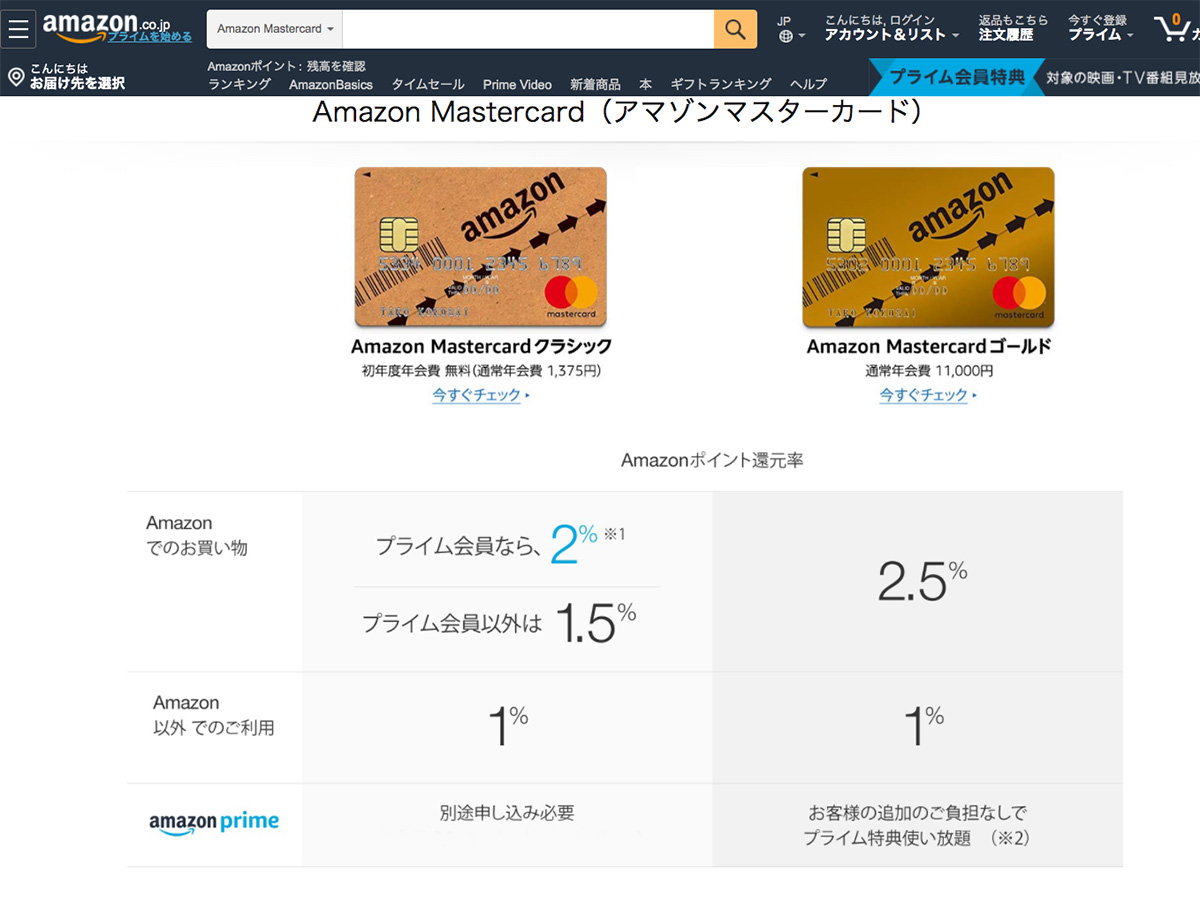Open Prime Video from the navigation bar
The width and height of the screenshot is (1200, 900).
517,85
